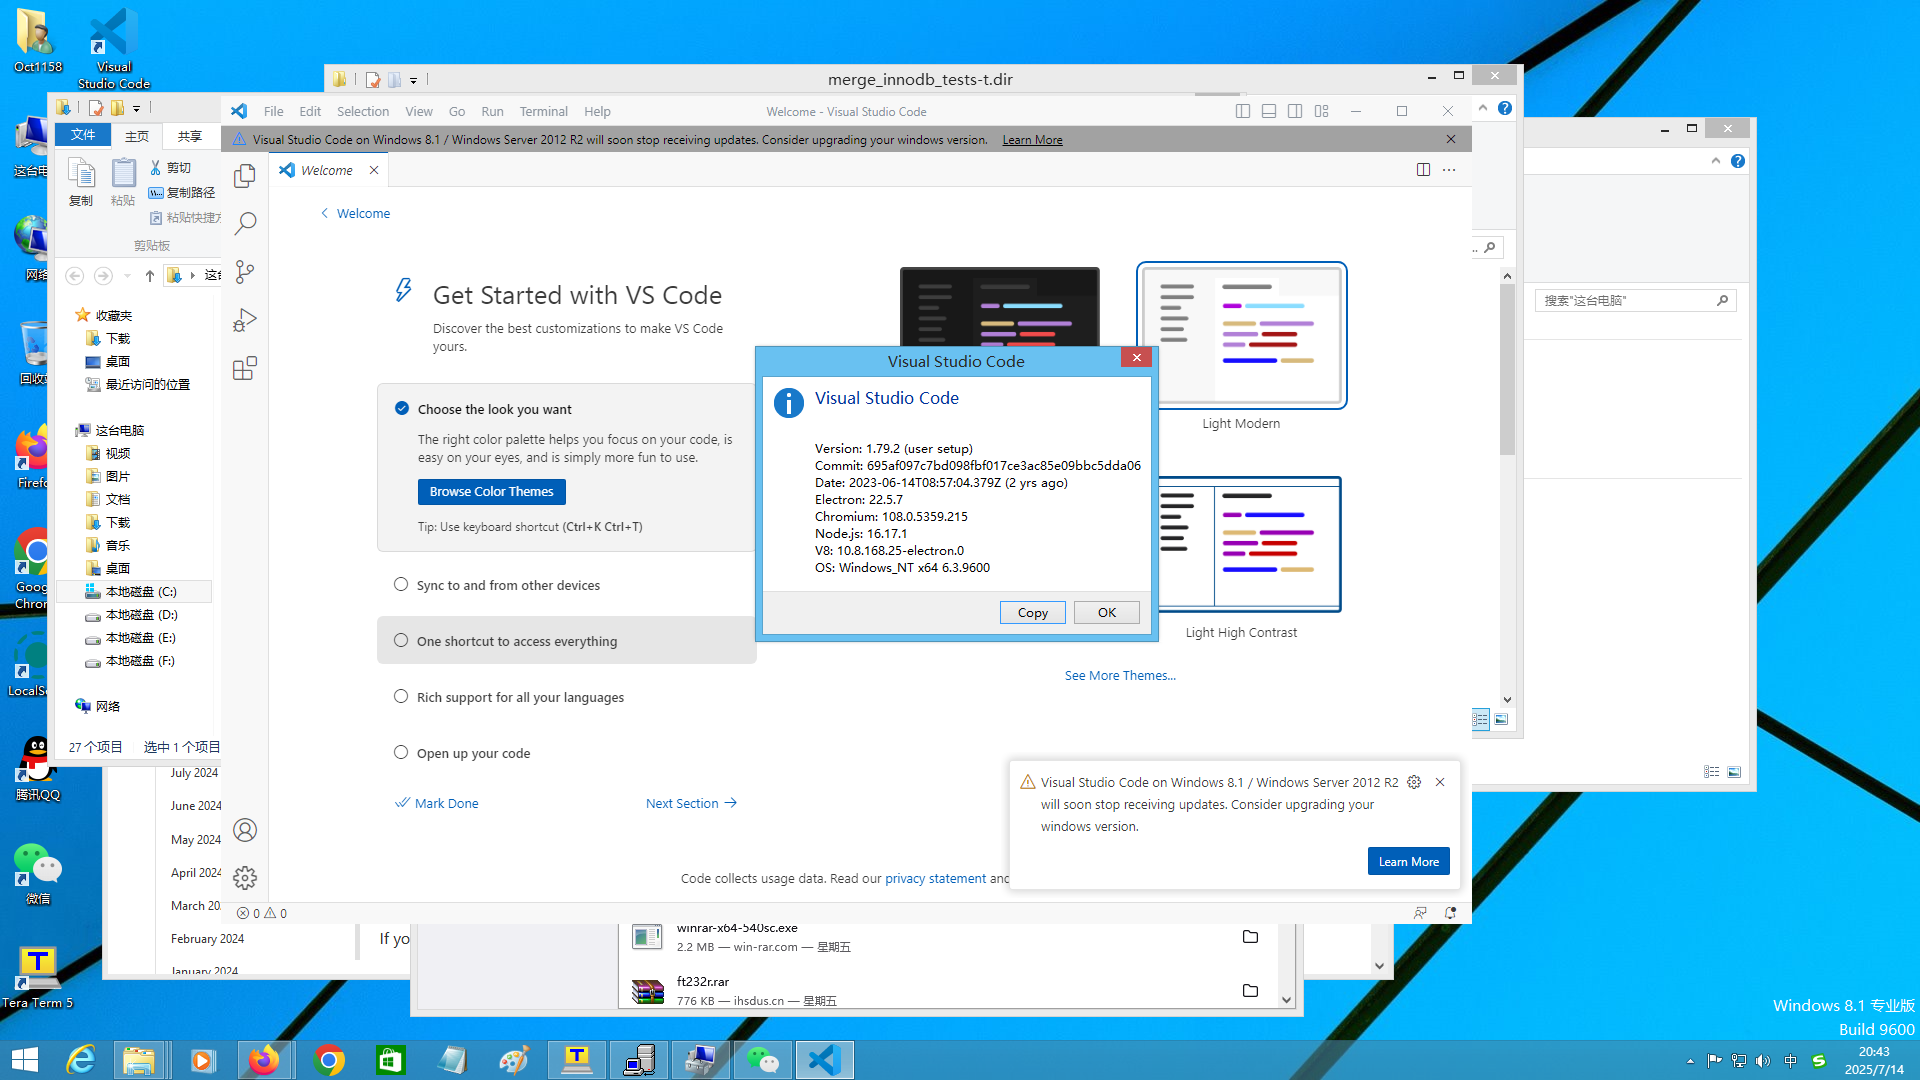
Task: Open the Terminal menu
Action: coord(543,111)
